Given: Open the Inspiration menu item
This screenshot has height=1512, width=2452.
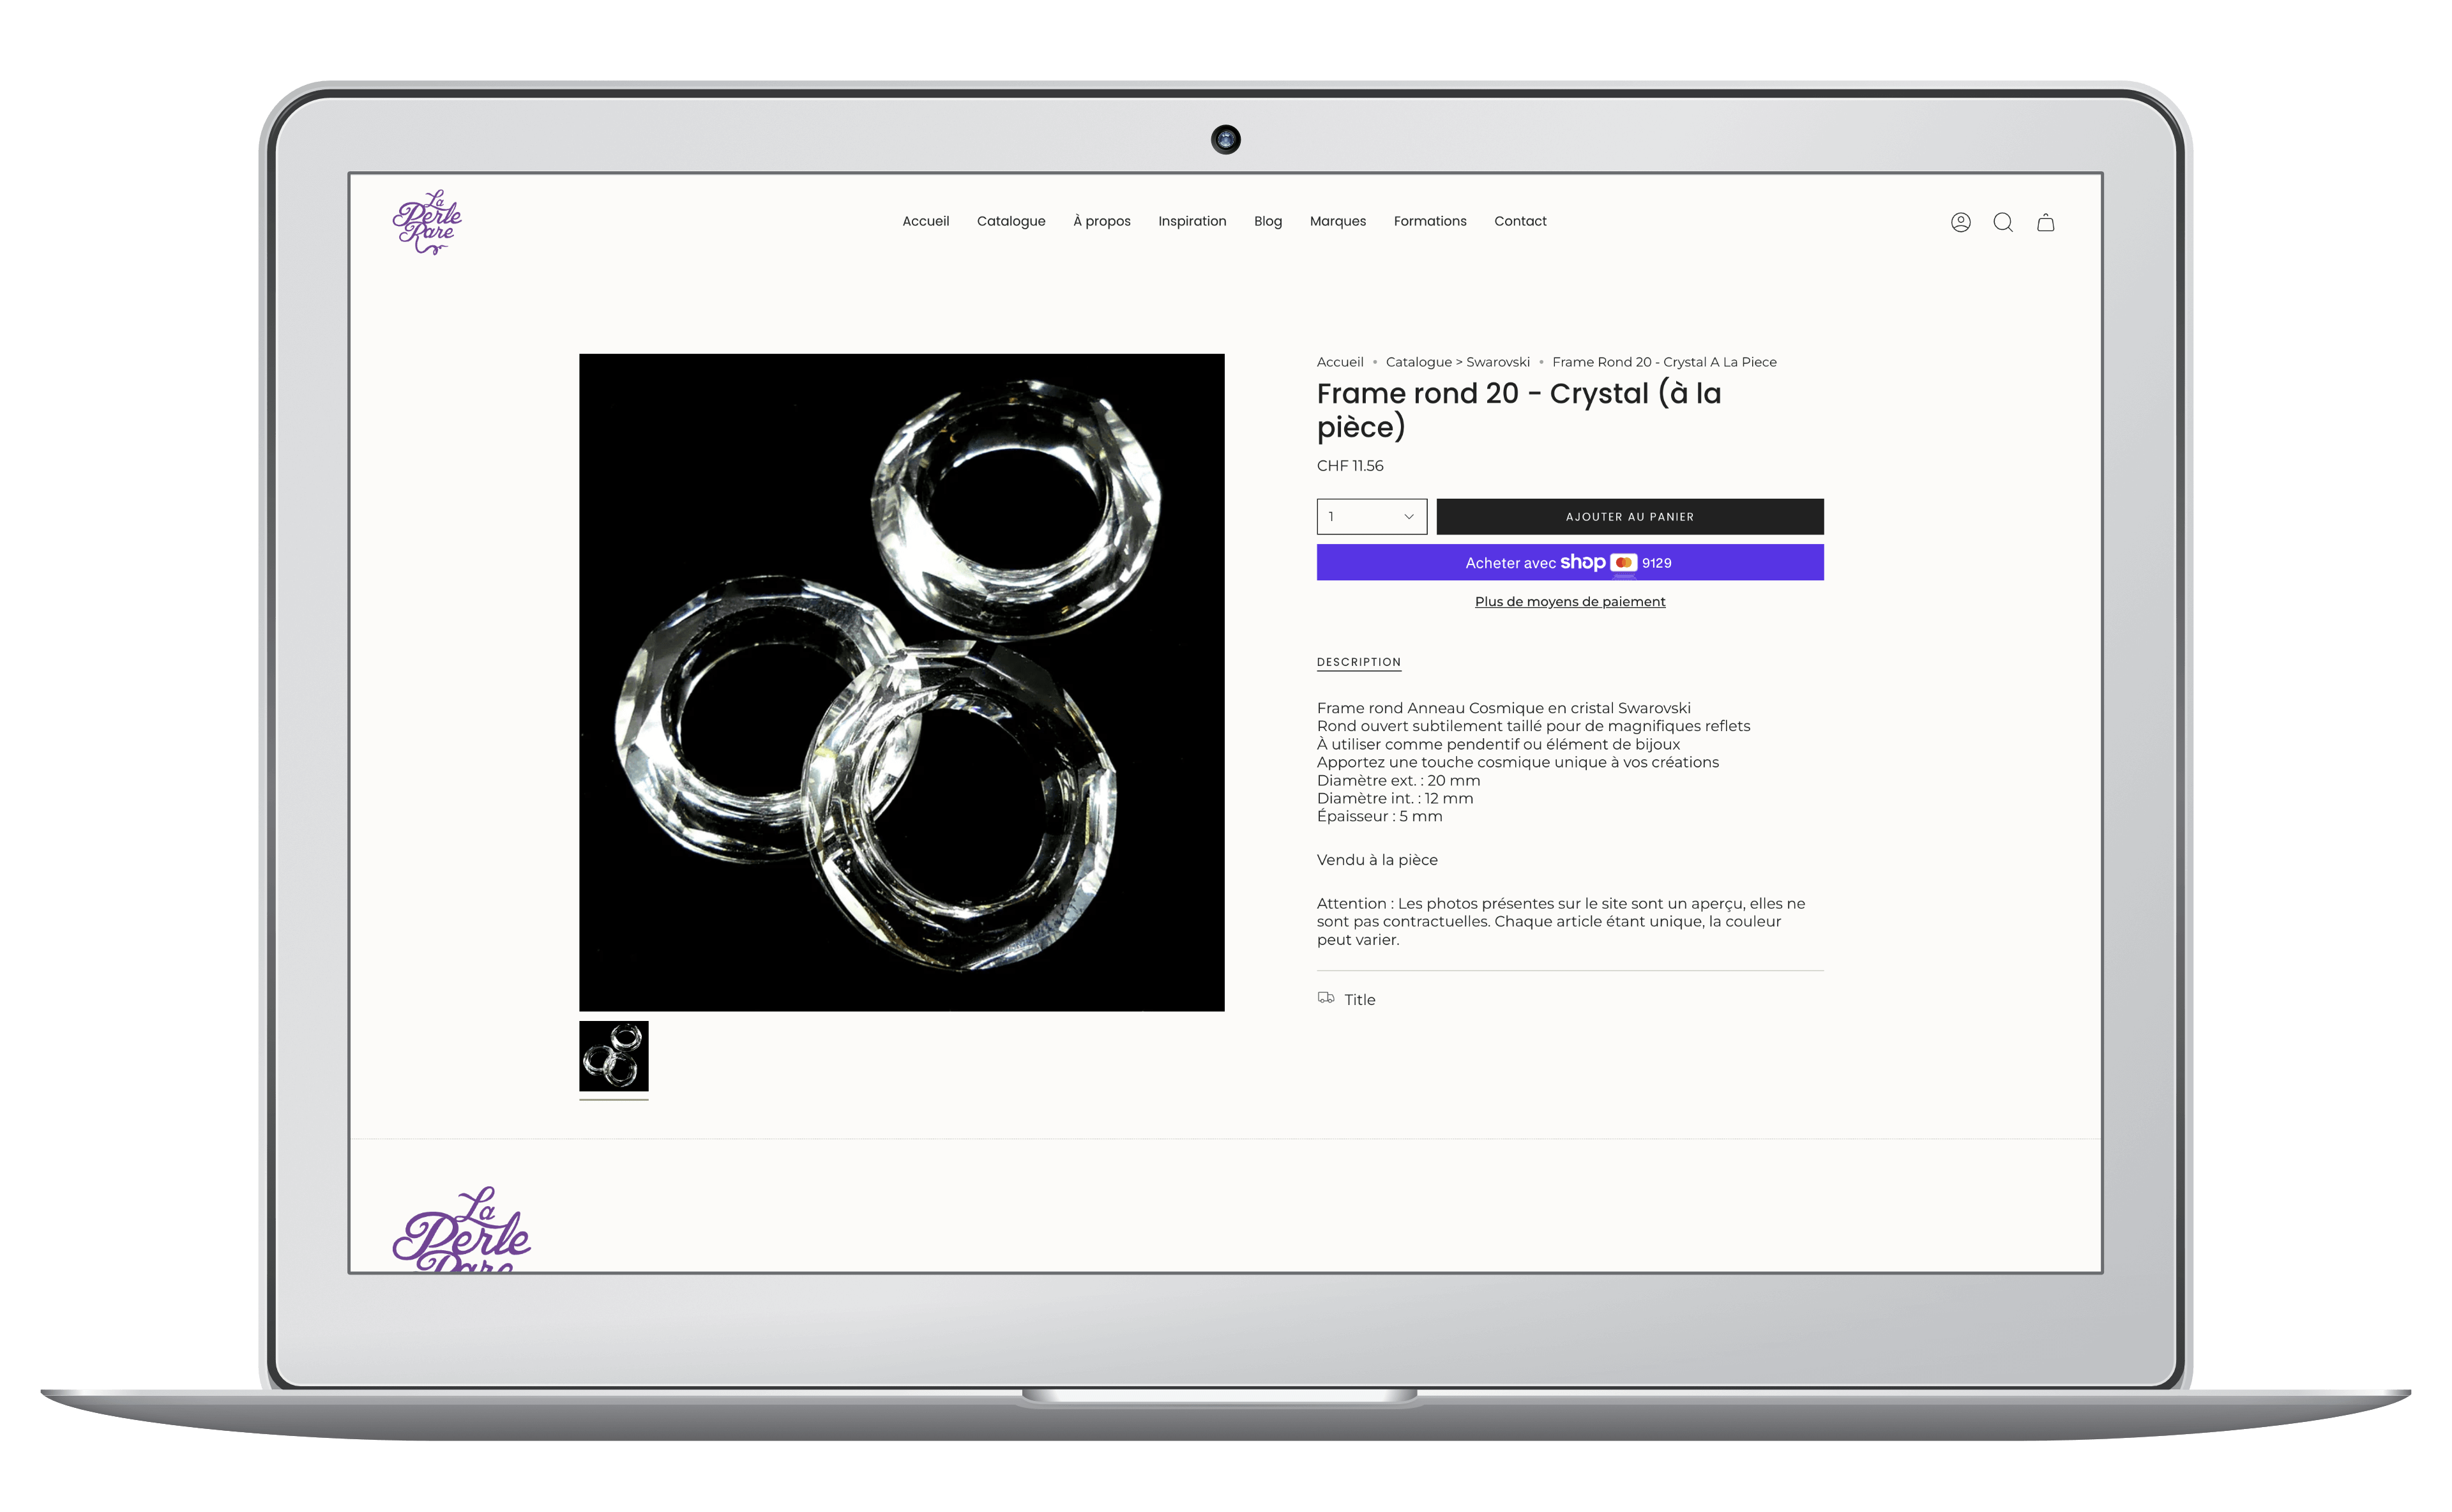Looking at the screenshot, I should click(x=1191, y=221).
